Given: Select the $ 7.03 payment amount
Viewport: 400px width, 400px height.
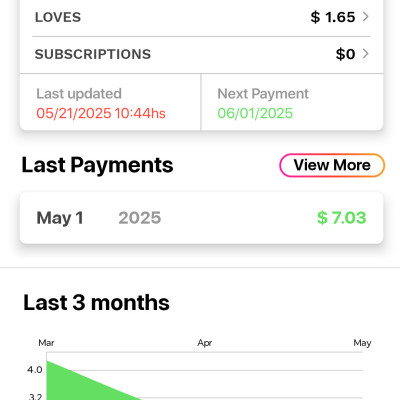Looking at the screenshot, I should [x=342, y=218].
